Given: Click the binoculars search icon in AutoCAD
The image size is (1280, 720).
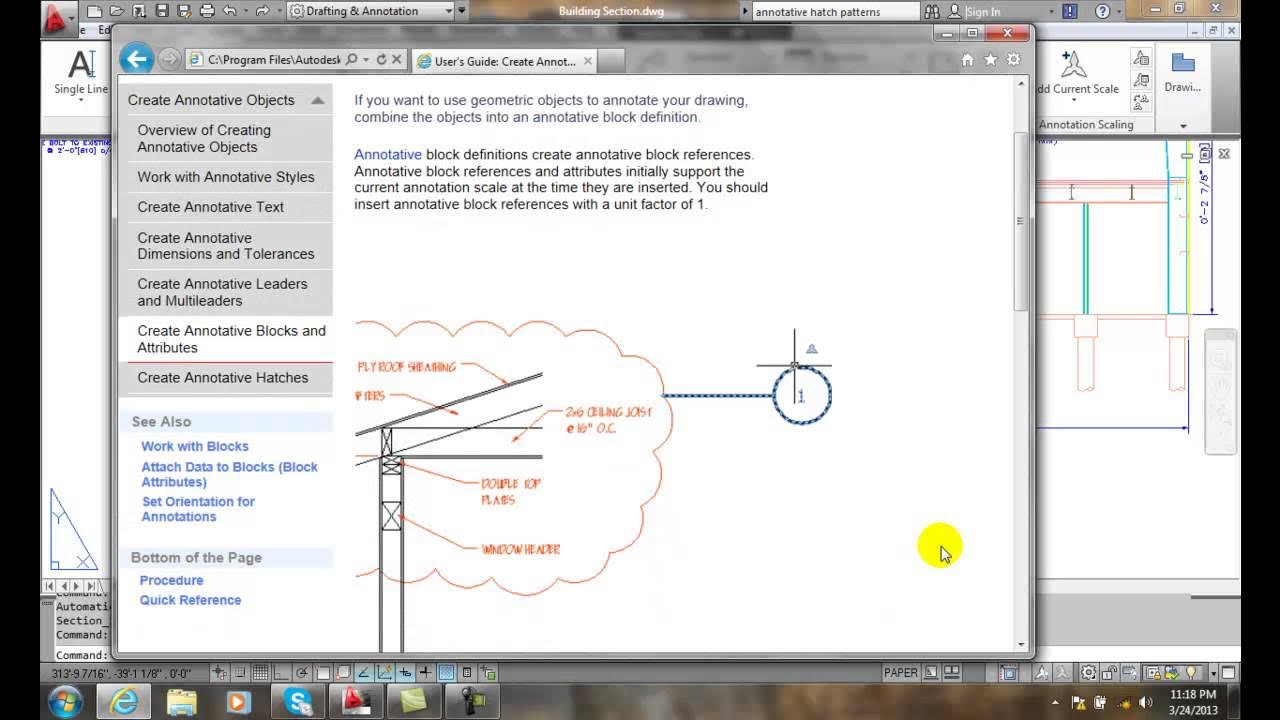Looking at the screenshot, I should point(932,12).
